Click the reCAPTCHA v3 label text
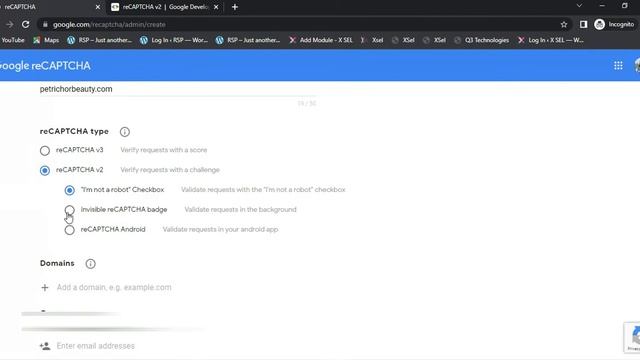Screen dimensions: 640x360 [80, 150]
